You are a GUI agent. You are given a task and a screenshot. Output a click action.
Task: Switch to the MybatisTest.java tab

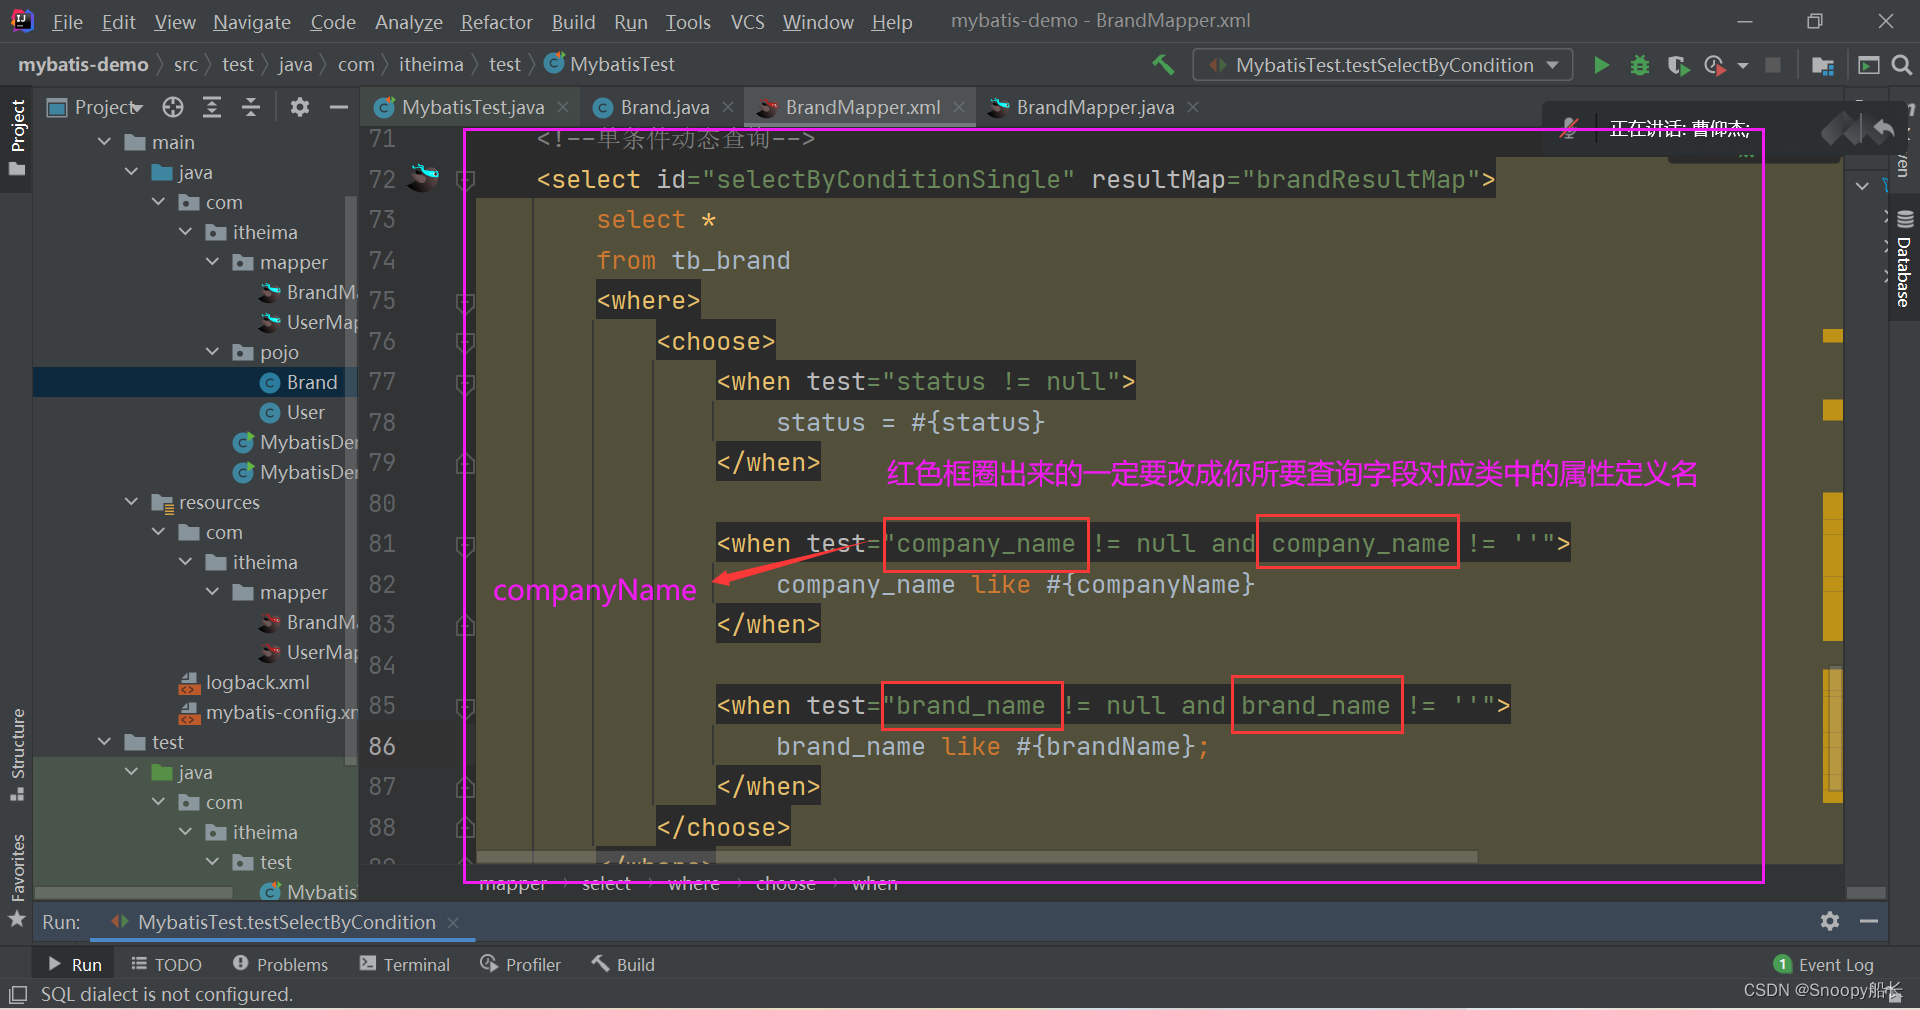[x=472, y=107]
